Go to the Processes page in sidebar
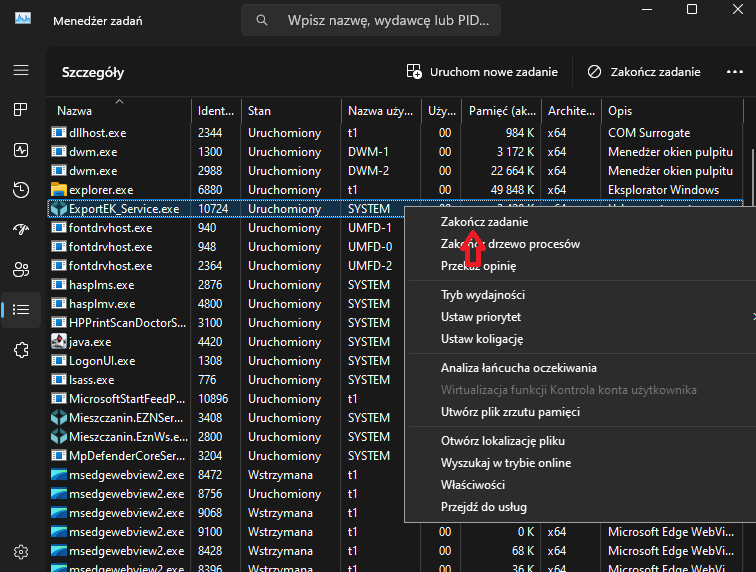 coord(20,109)
